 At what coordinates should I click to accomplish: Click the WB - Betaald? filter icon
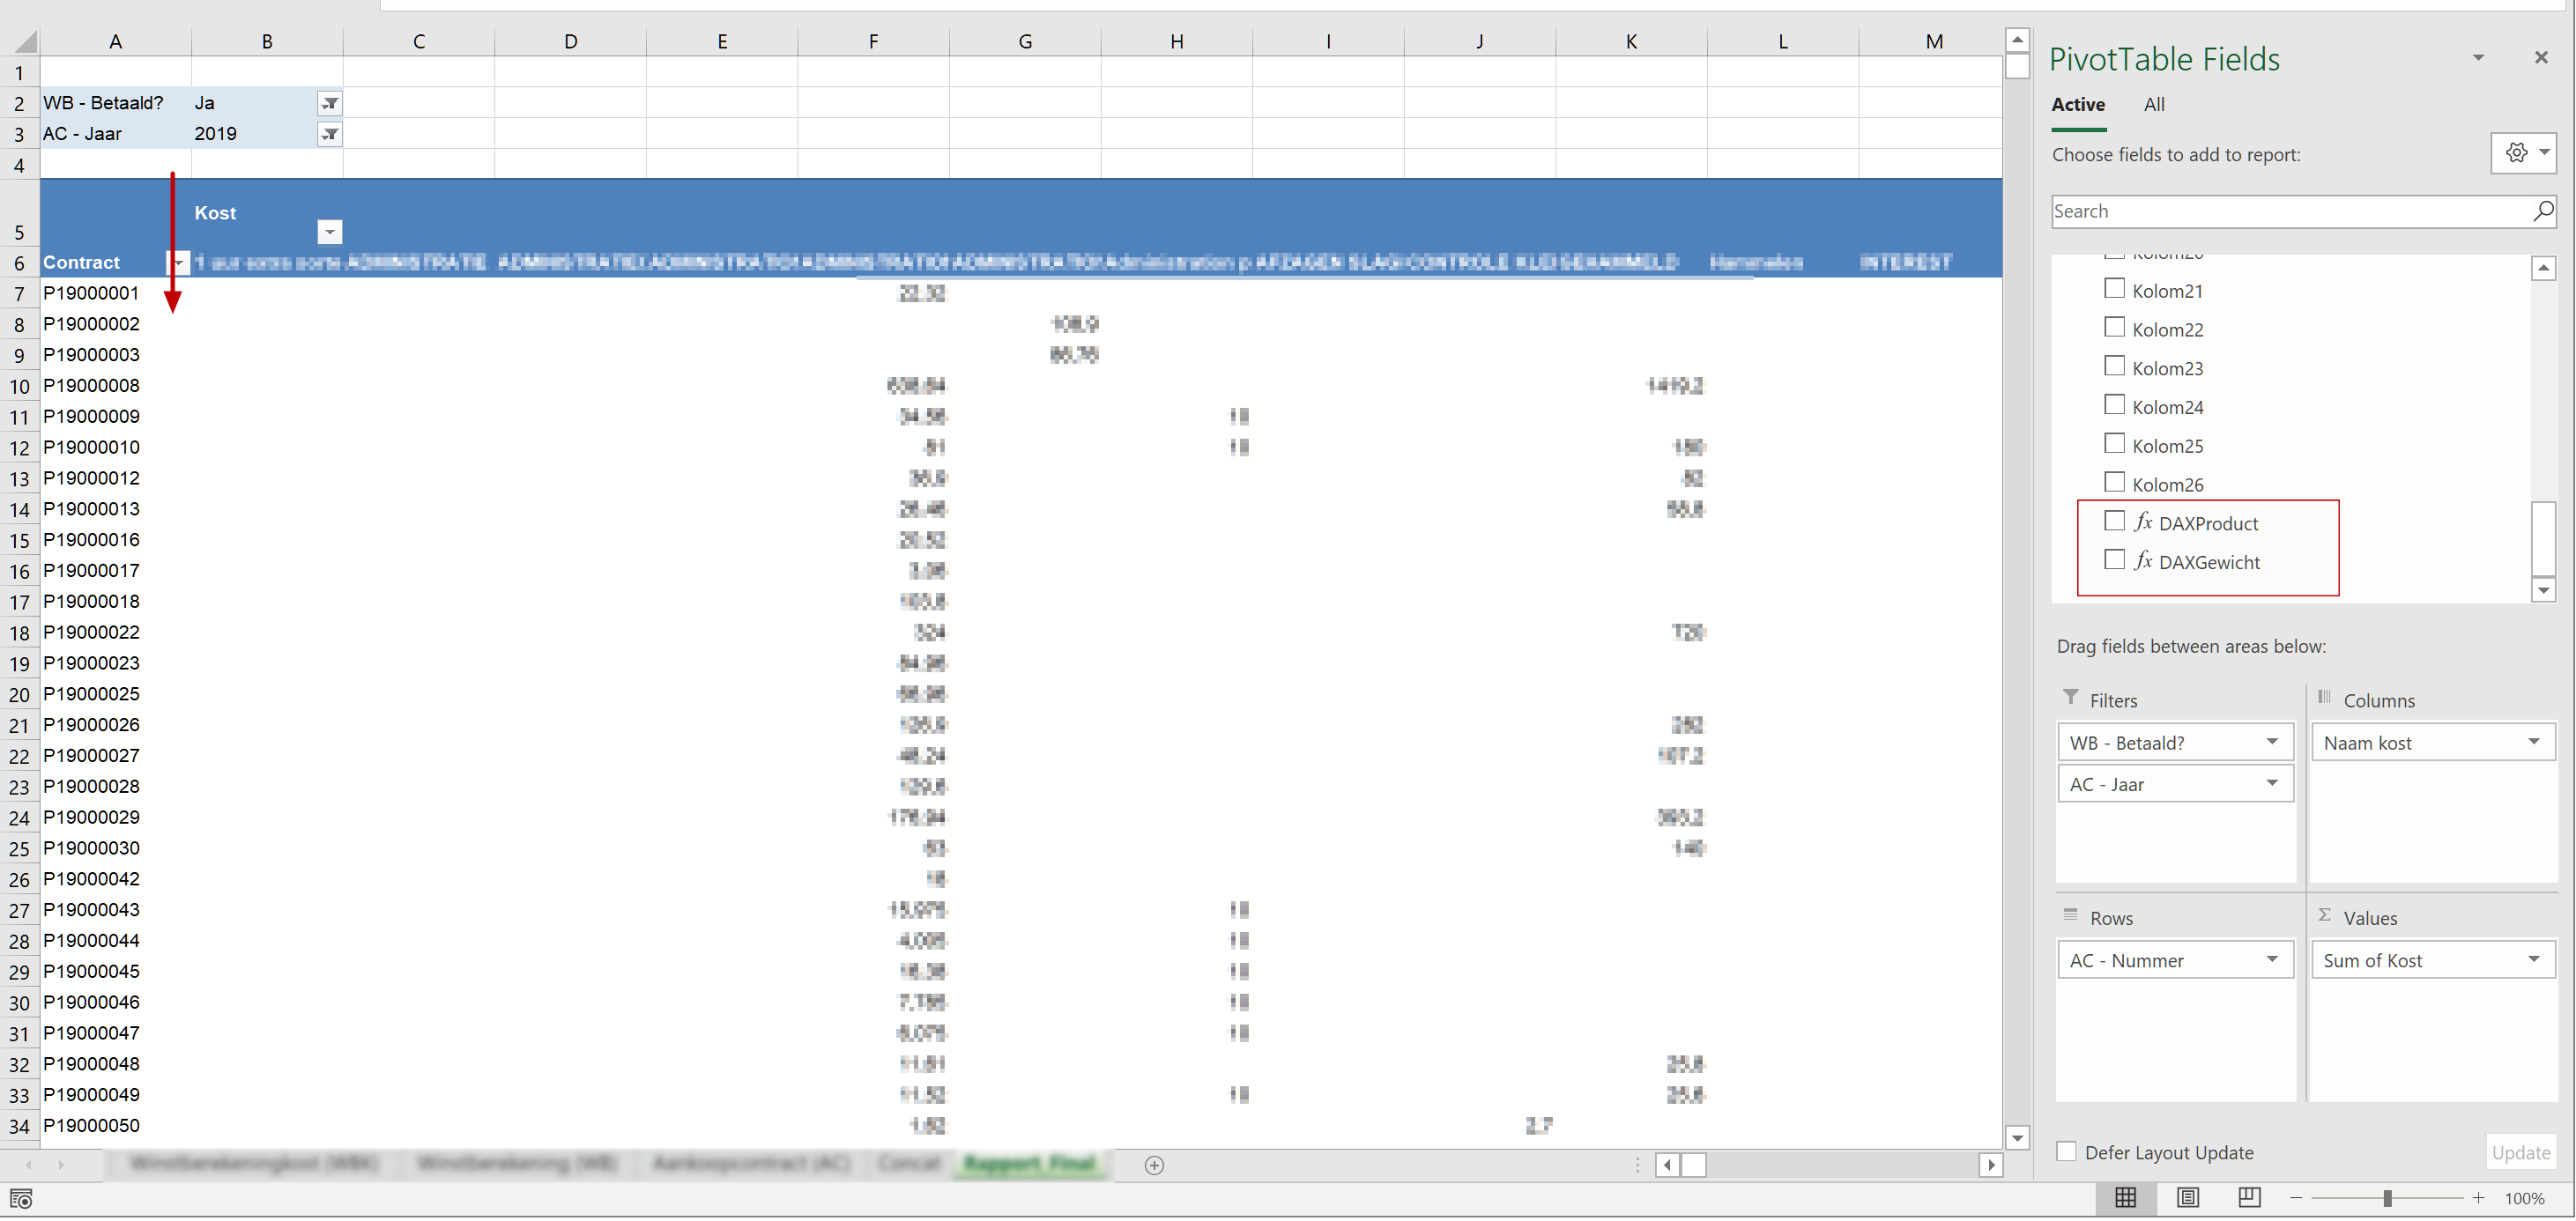pos(329,103)
